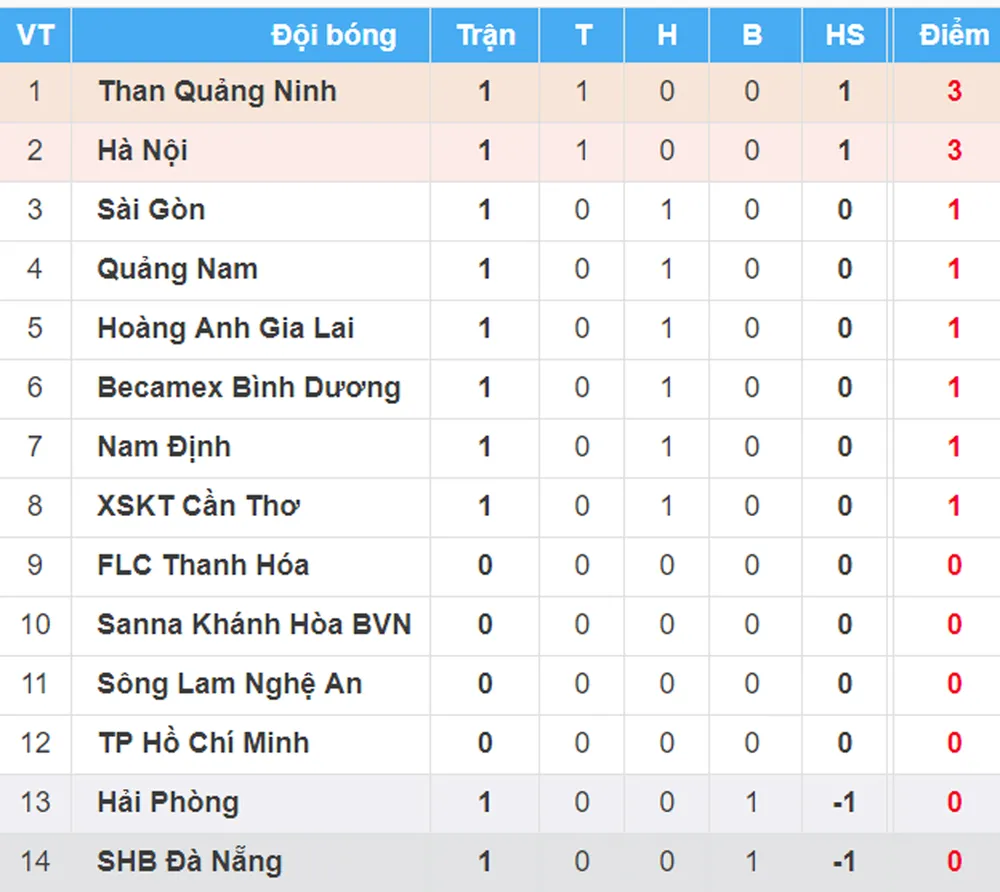Select the FLC Thanh Hóa team
Image resolution: width=1000 pixels, height=892 pixels.
pyautogui.click(x=203, y=565)
